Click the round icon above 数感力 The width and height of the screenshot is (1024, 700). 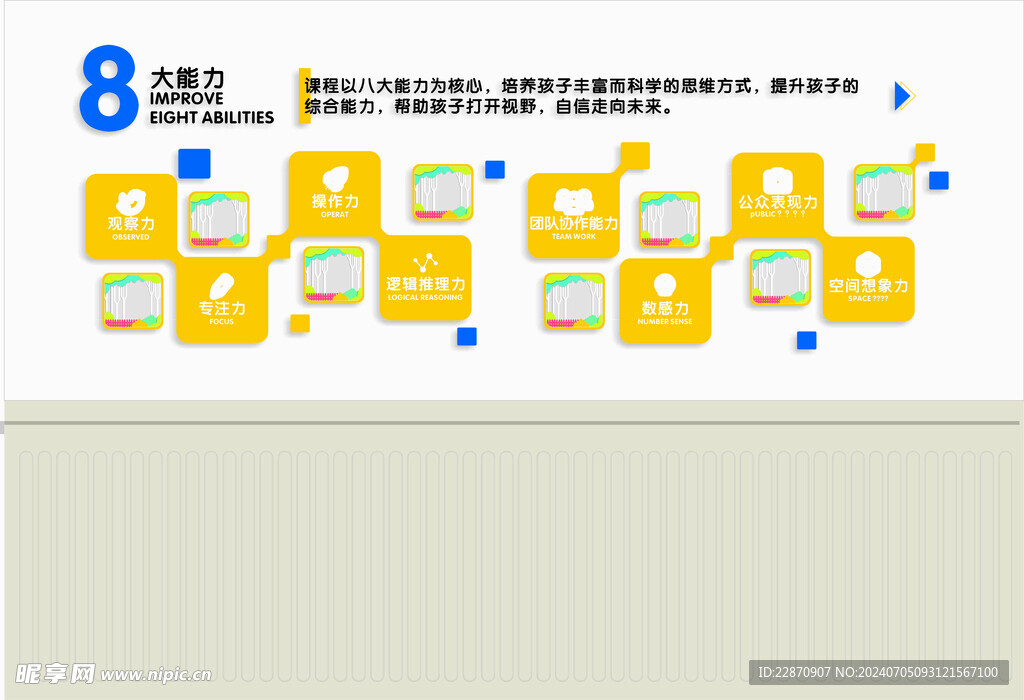click(x=664, y=284)
